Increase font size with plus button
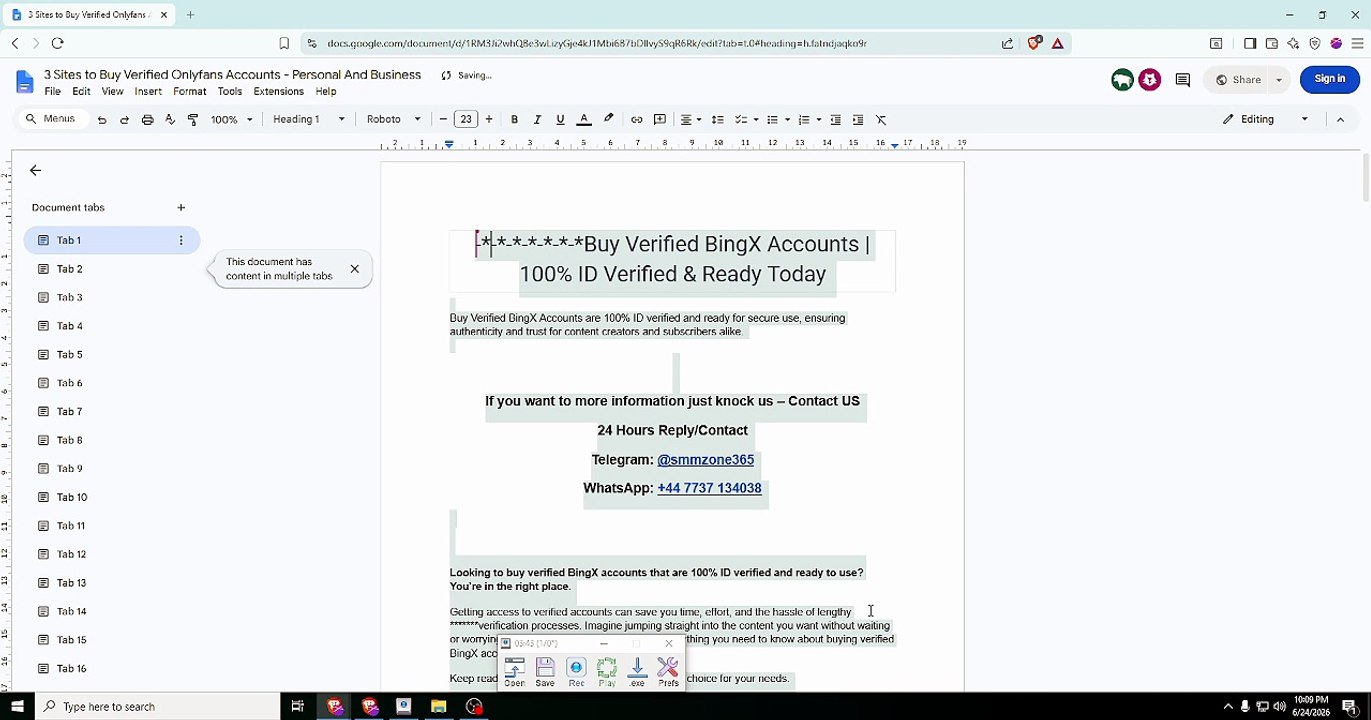1371x720 pixels. pyautogui.click(x=489, y=120)
